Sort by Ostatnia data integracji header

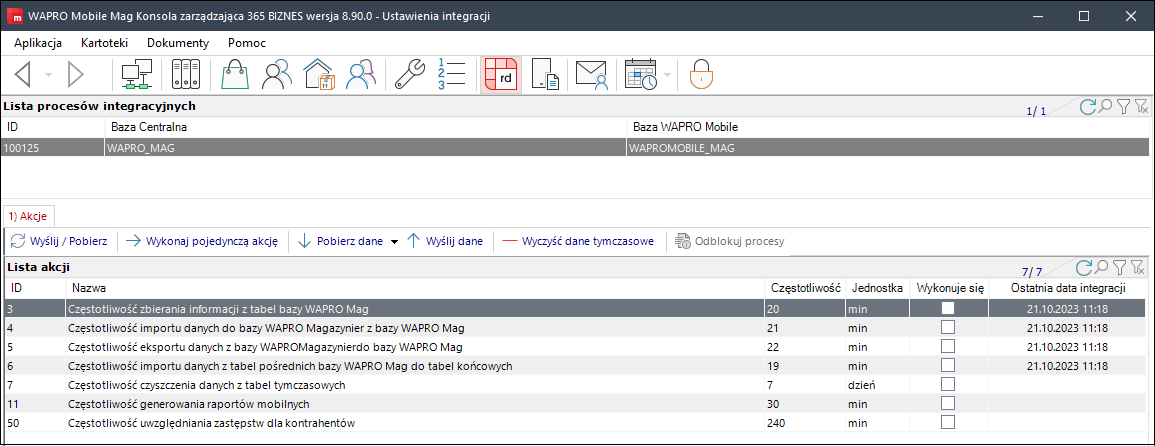click(1068, 288)
